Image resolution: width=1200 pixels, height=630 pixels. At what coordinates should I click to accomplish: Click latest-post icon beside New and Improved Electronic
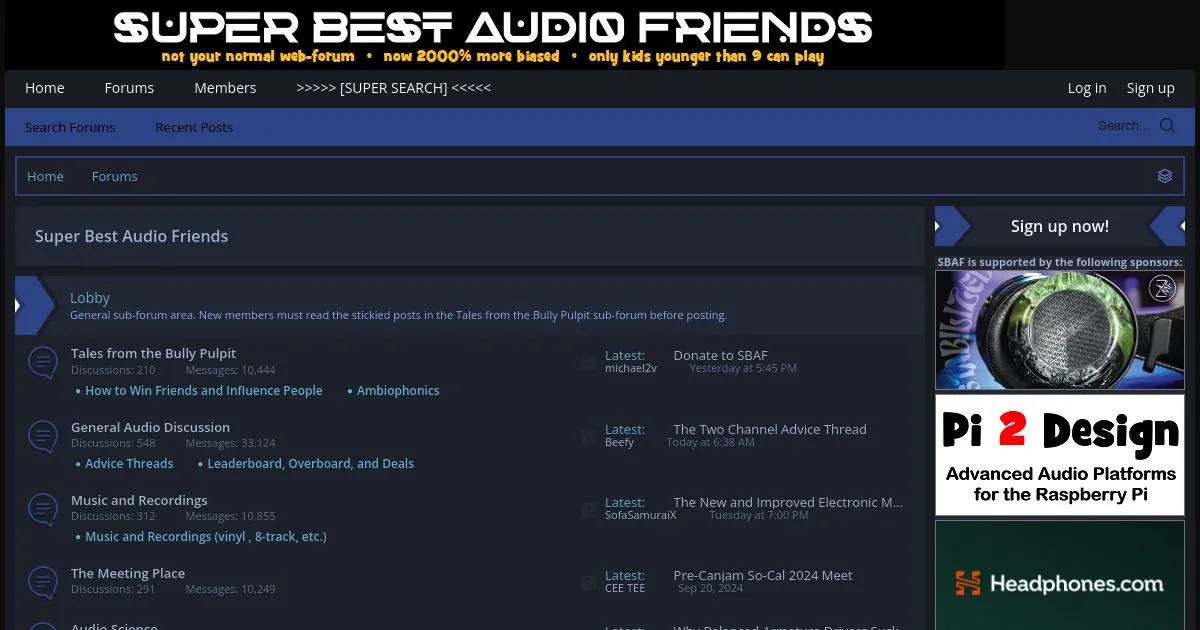click(x=589, y=510)
